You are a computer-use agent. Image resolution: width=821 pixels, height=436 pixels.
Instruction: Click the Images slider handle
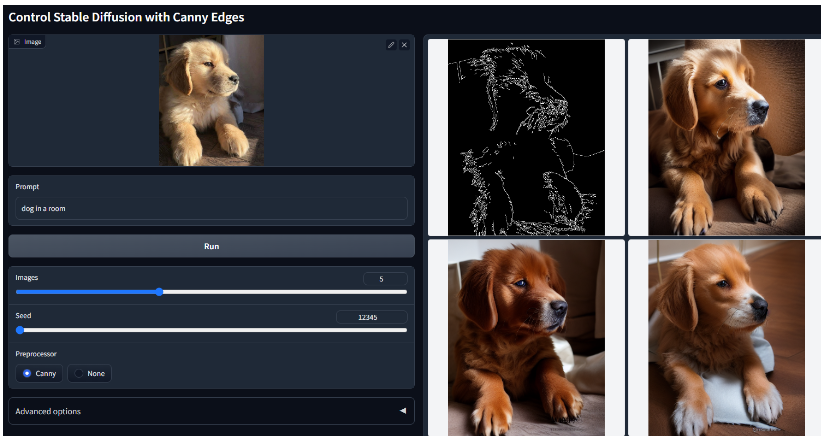click(160, 292)
